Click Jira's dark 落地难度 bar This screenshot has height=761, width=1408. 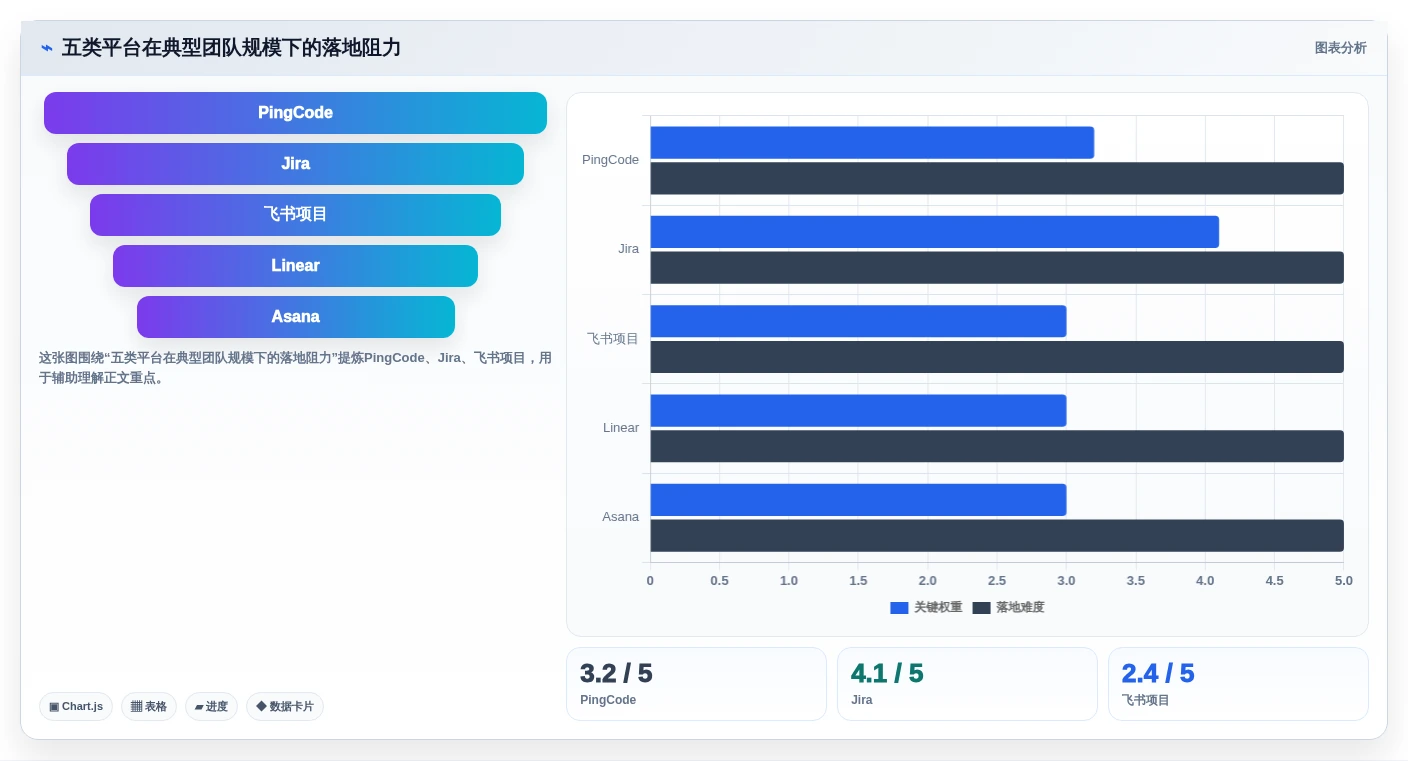997,268
